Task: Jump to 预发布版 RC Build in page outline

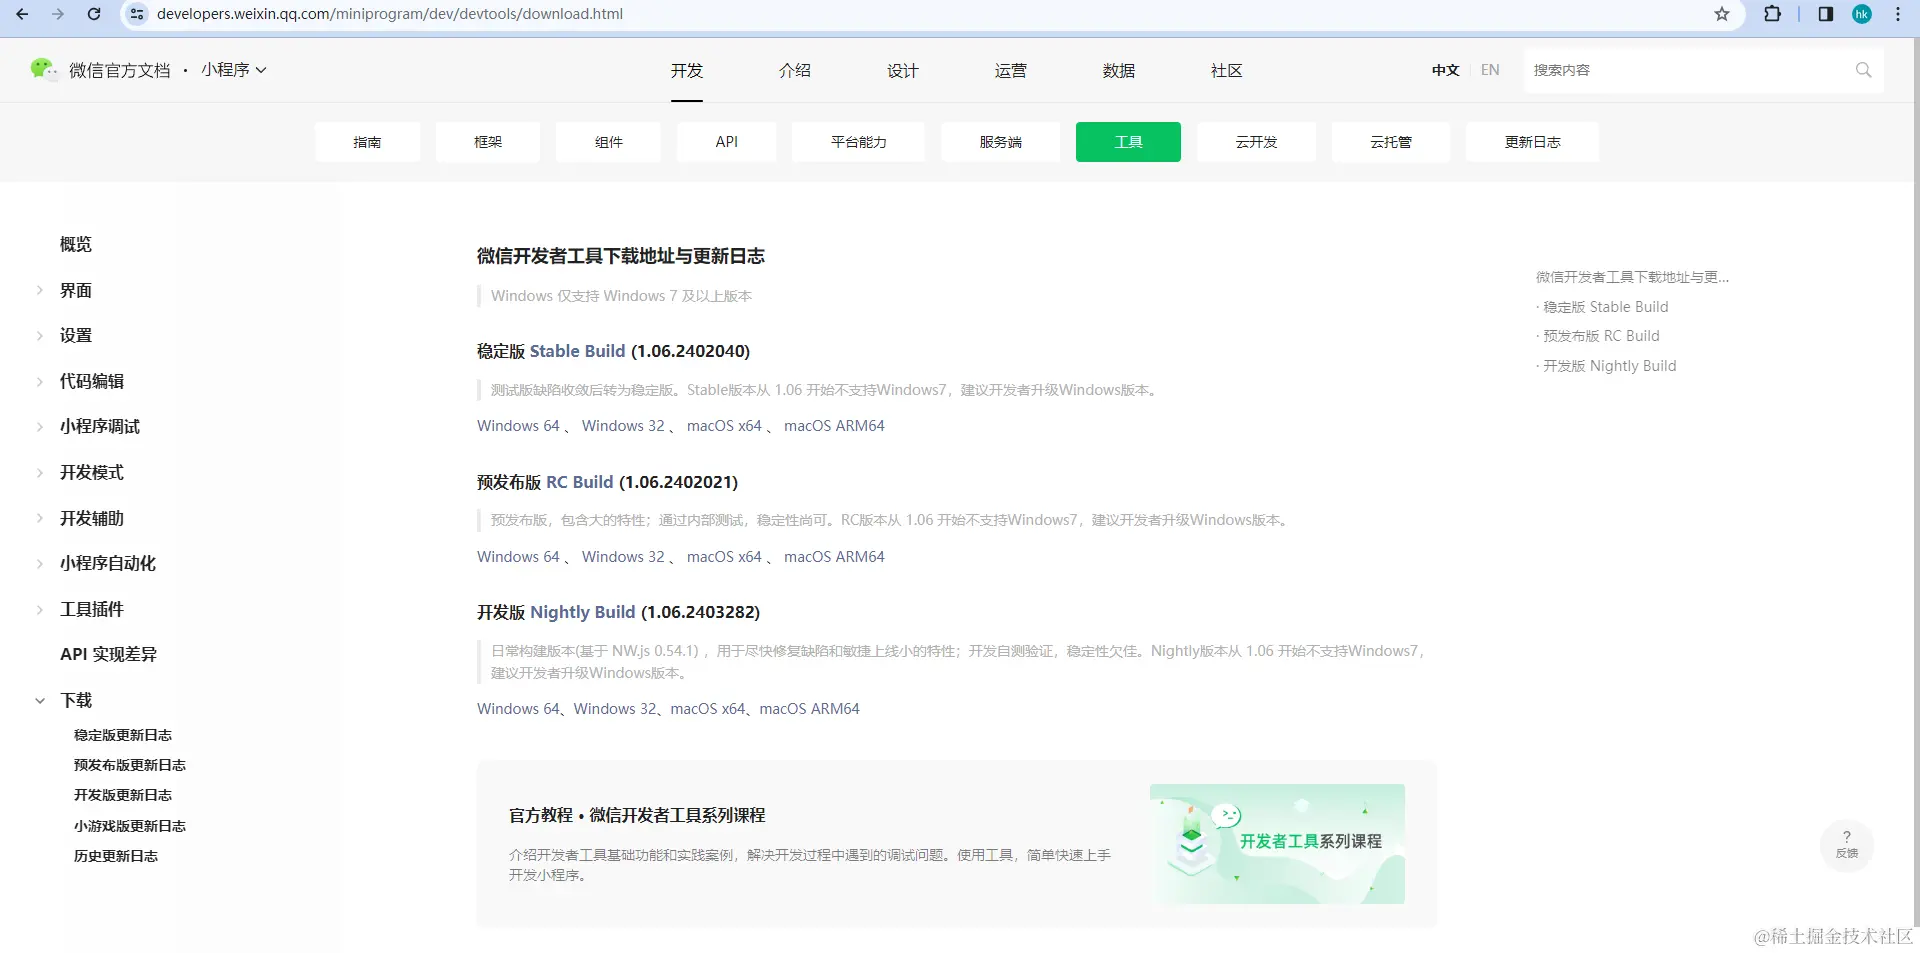Action: pyautogui.click(x=1601, y=336)
